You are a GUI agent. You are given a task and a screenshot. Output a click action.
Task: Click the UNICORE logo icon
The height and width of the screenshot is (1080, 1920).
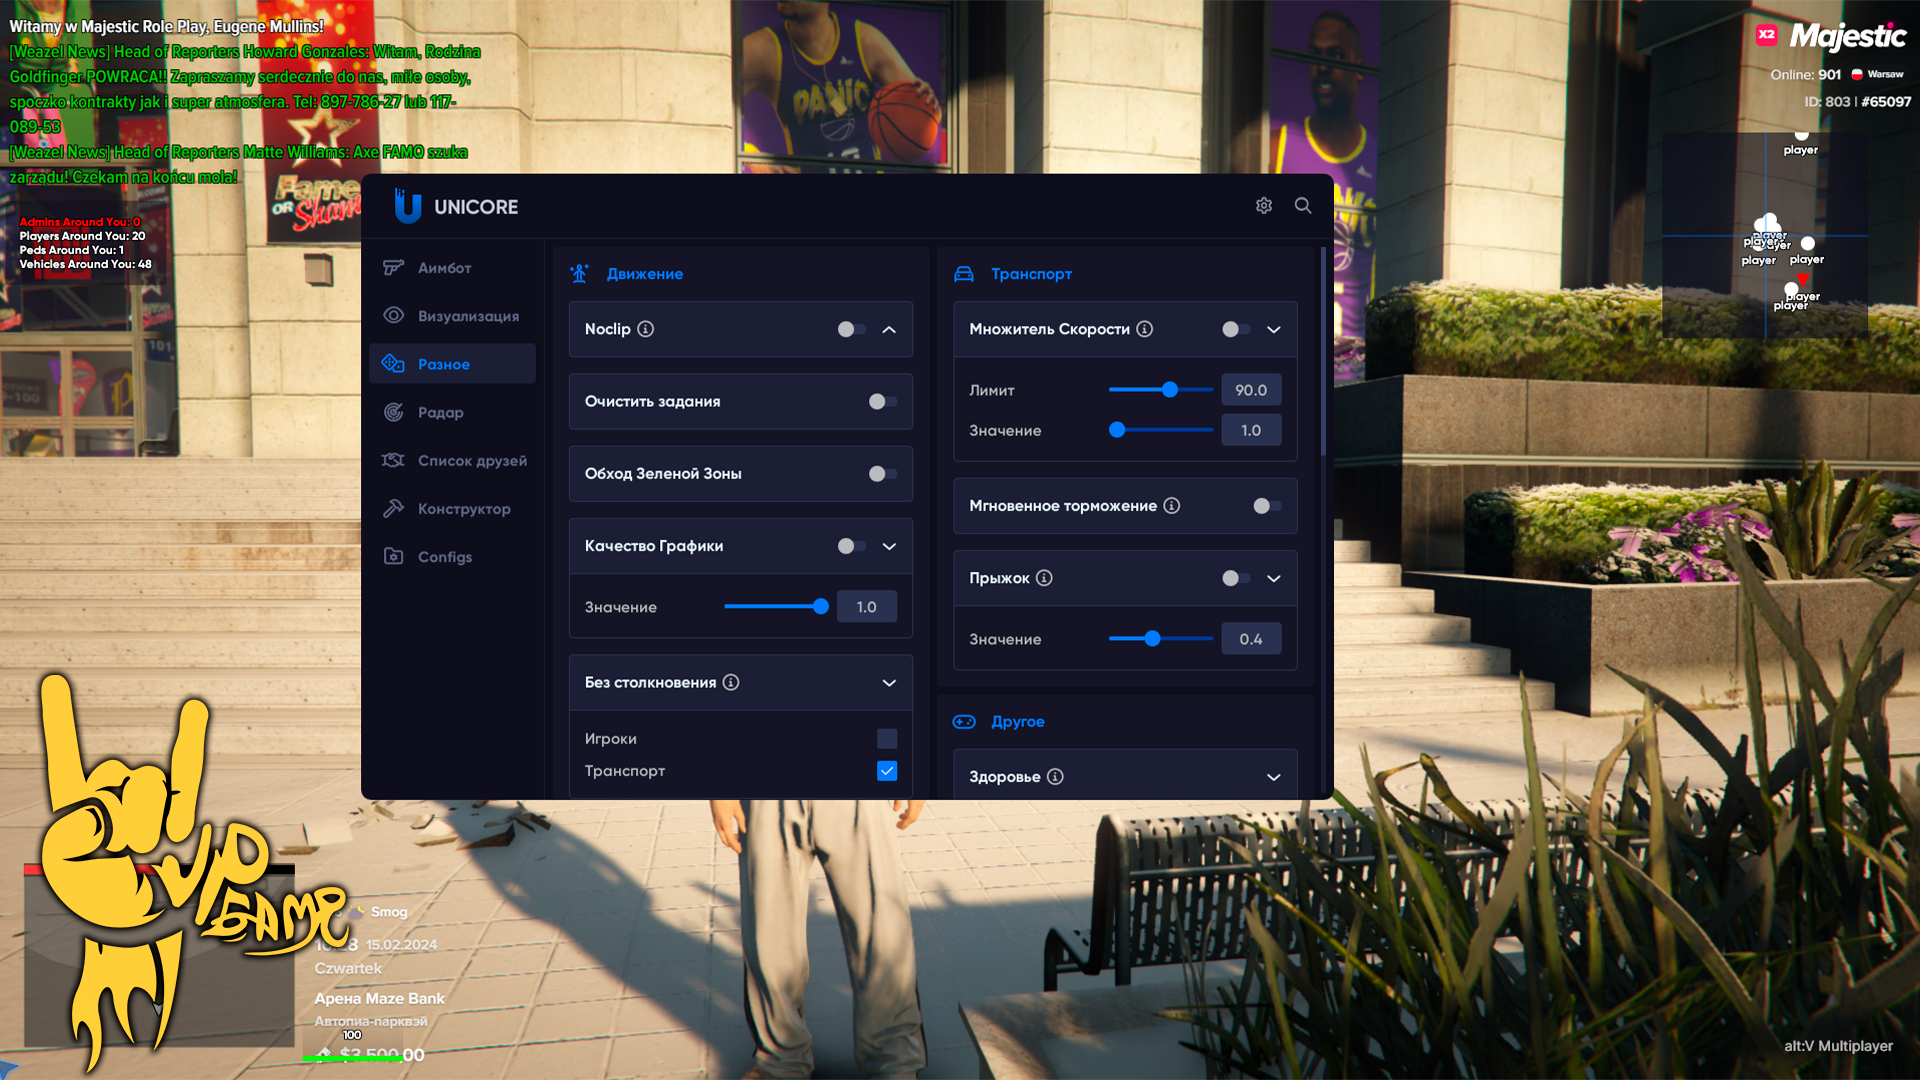click(x=407, y=206)
